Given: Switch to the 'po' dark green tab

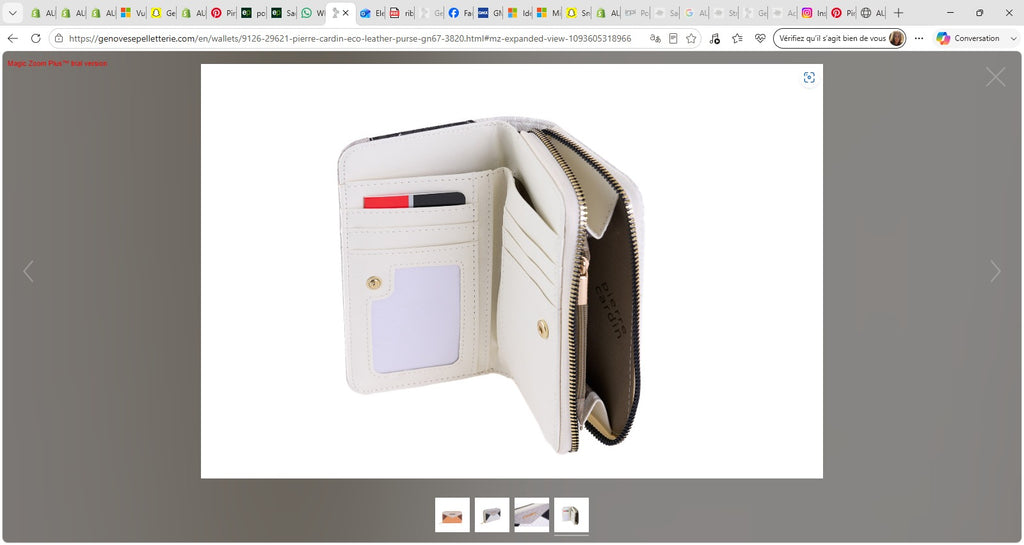Looking at the screenshot, I should [x=252, y=12].
